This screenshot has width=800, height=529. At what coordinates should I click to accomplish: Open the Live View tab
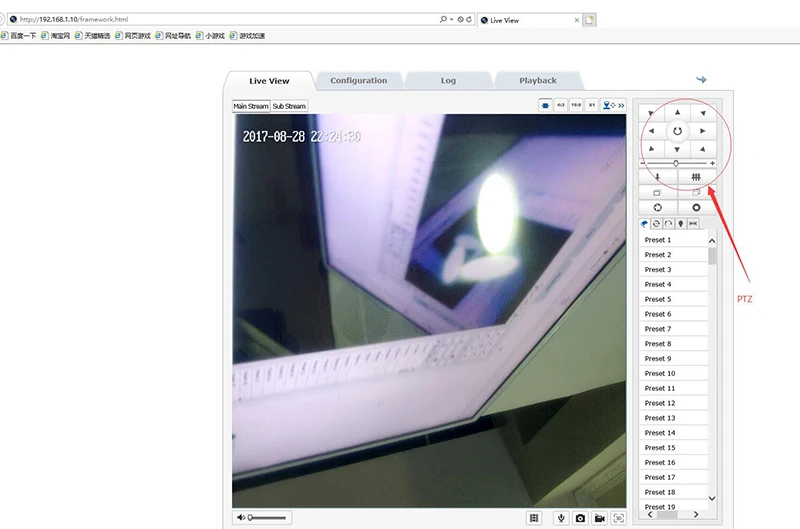click(x=269, y=81)
